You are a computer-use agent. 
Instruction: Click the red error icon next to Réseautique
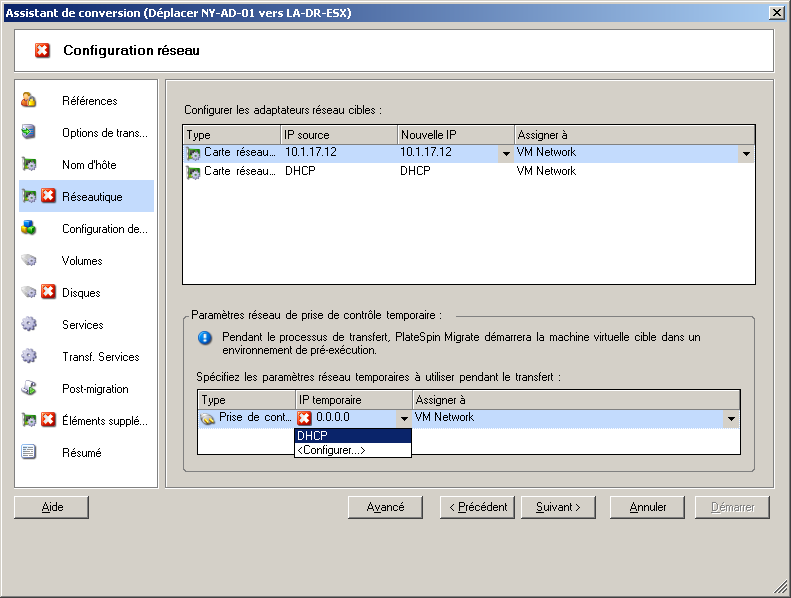(x=48, y=196)
